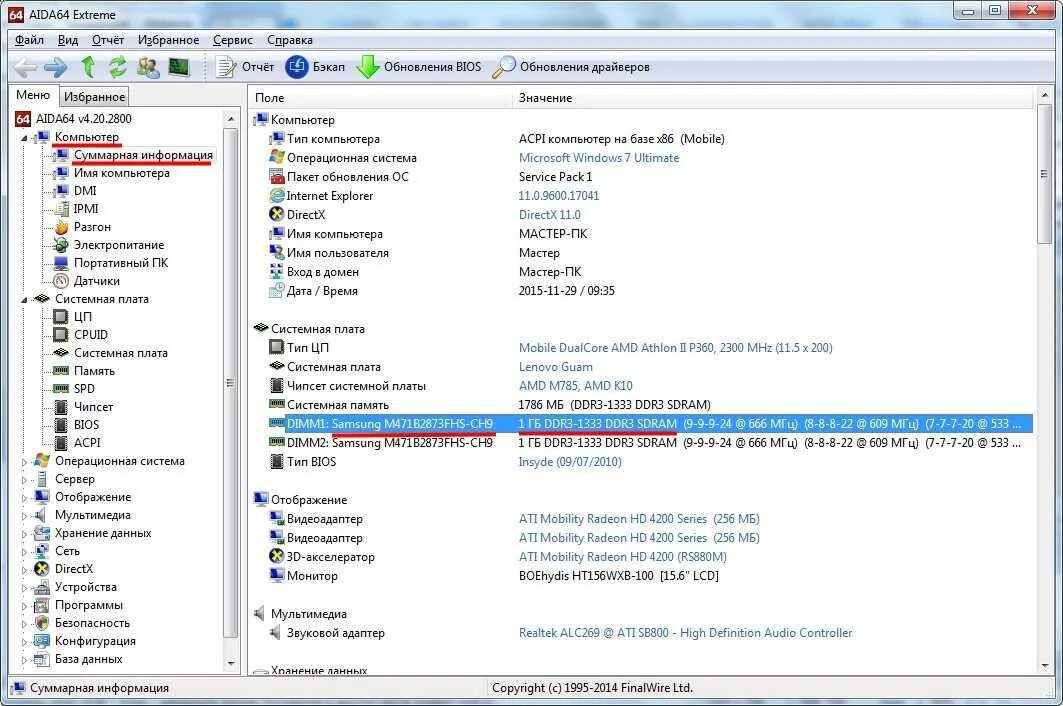Viewport: 1063px width, 706px height.
Task: Open the Вид menu
Action: click(68, 40)
